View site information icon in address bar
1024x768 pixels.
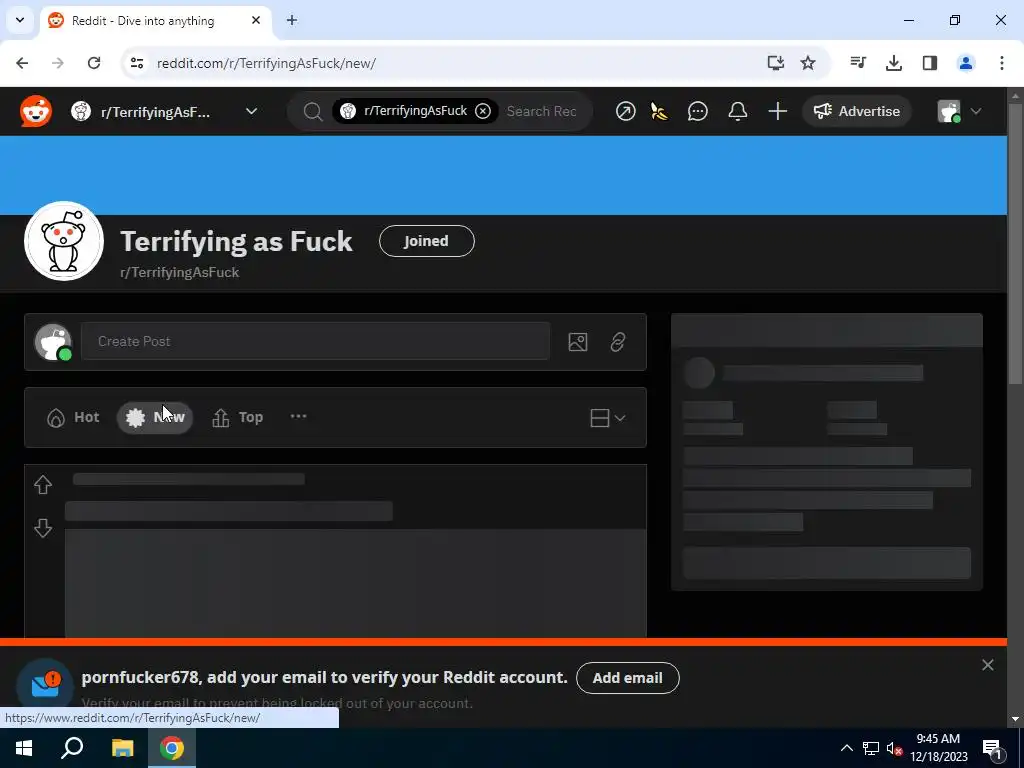[136, 63]
